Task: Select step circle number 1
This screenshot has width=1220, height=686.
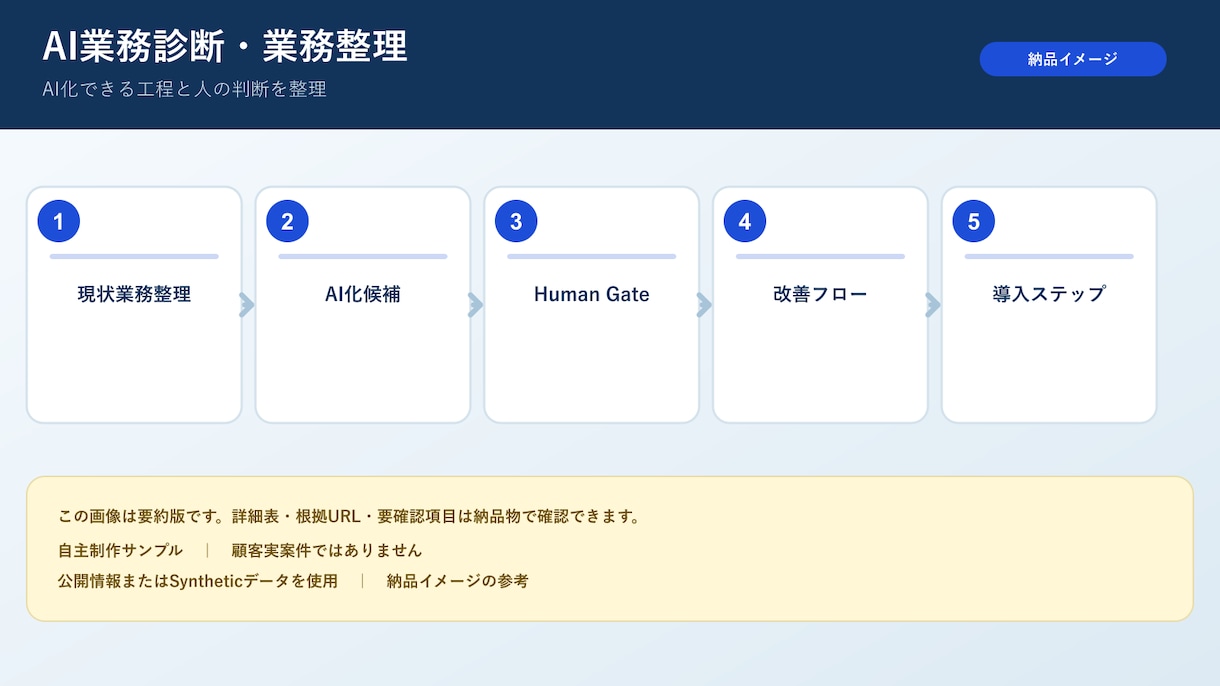Action: point(59,222)
